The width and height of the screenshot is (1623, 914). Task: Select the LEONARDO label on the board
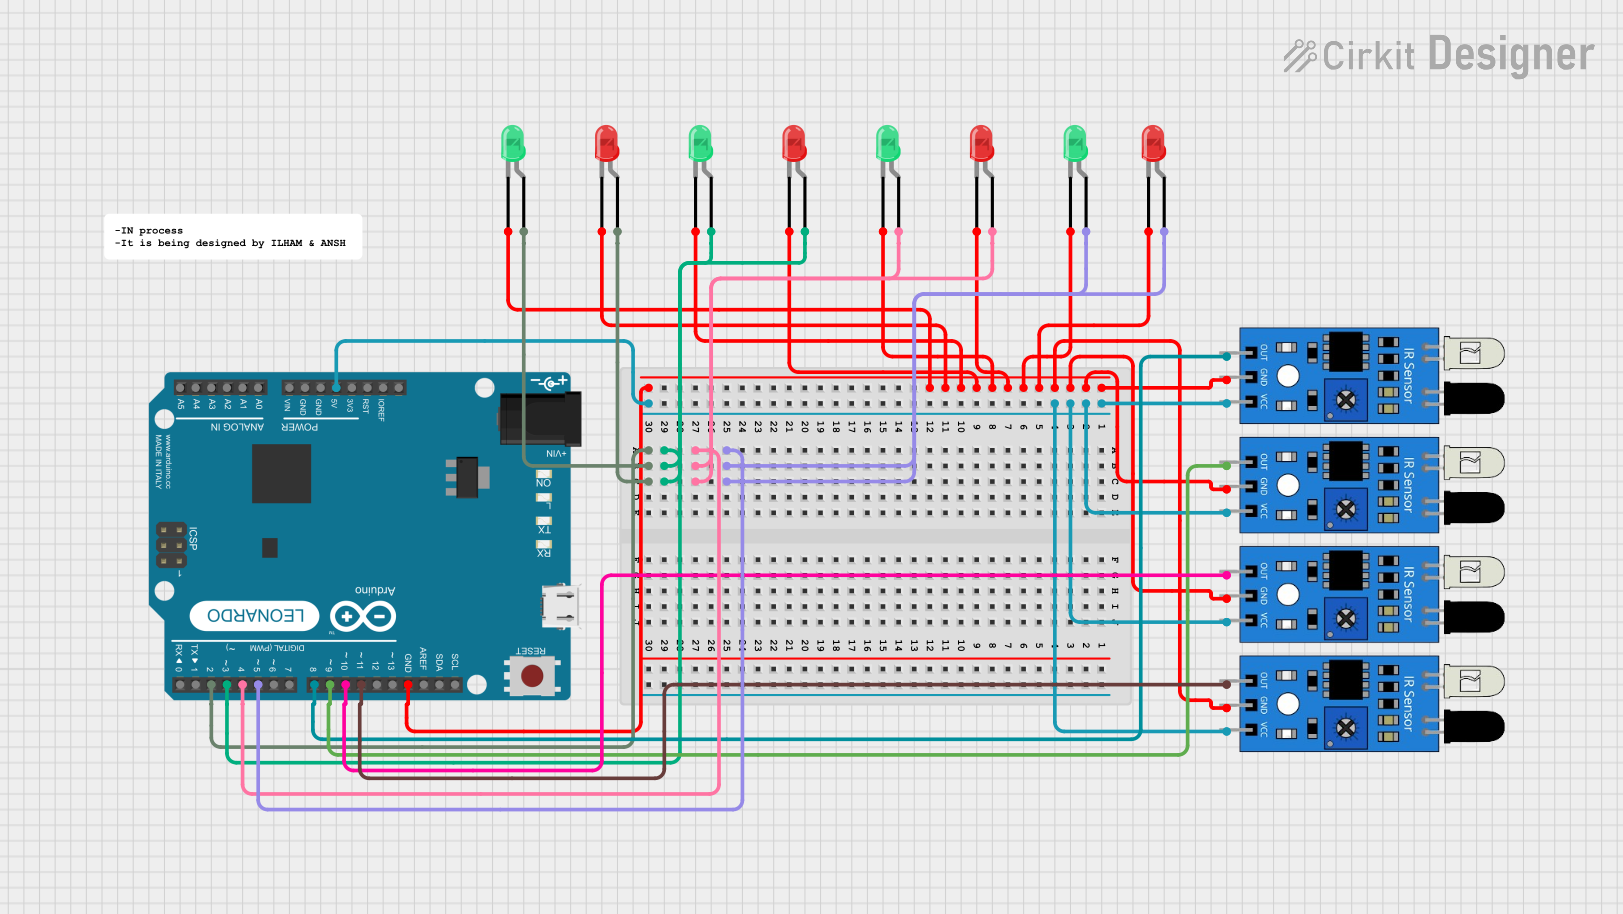coord(255,616)
